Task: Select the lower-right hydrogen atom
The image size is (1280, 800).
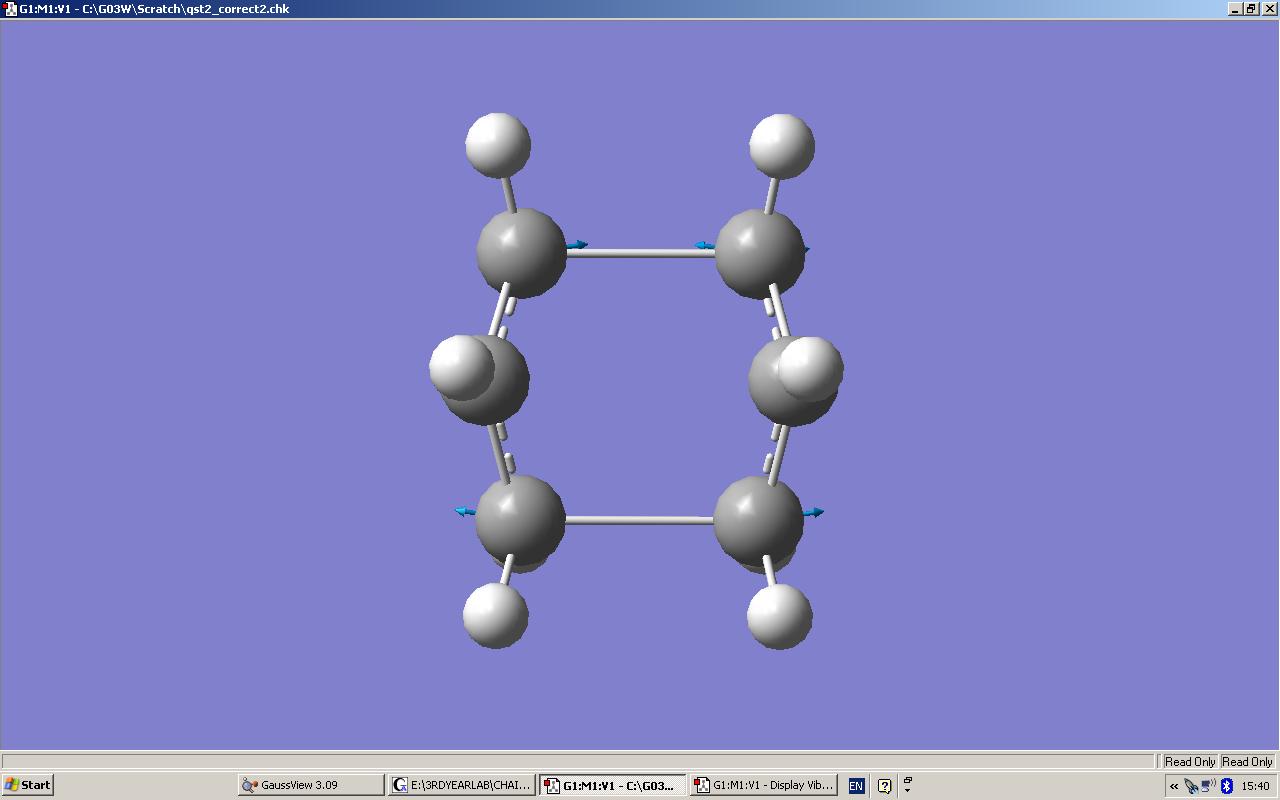Action: [x=780, y=616]
